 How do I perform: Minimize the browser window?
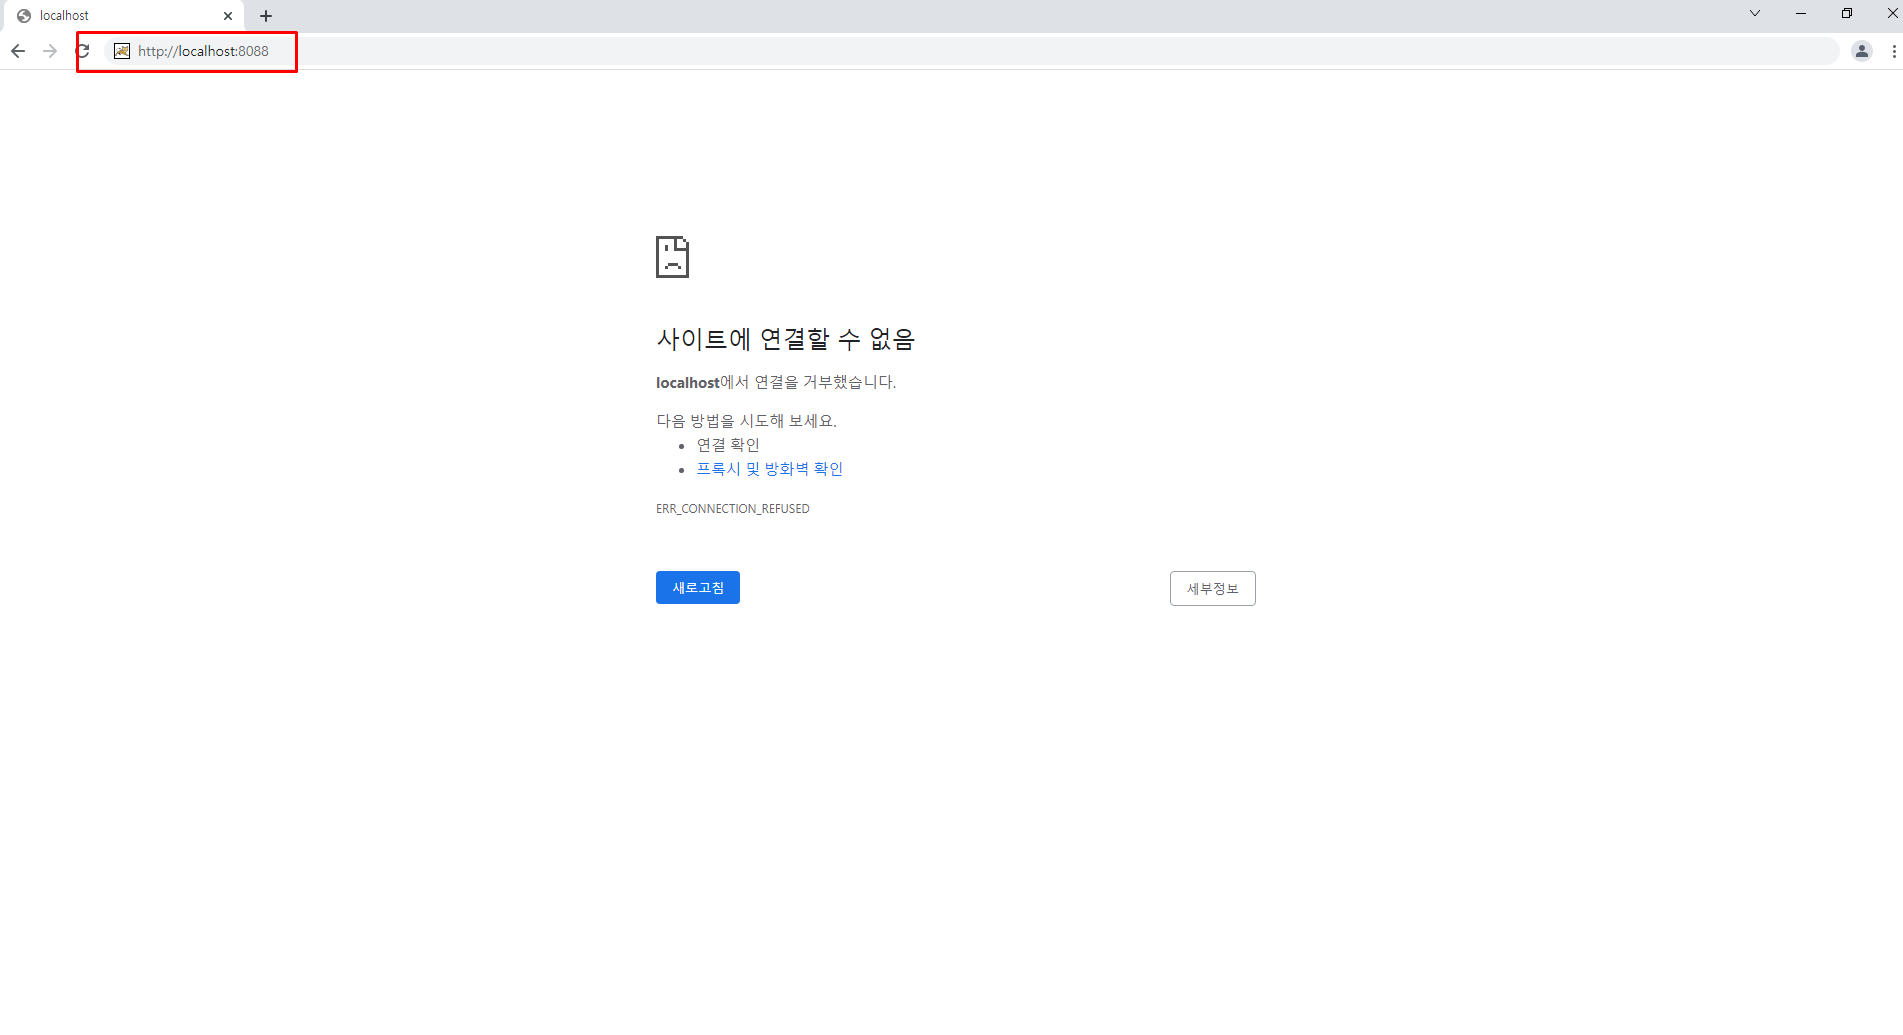(x=1801, y=13)
